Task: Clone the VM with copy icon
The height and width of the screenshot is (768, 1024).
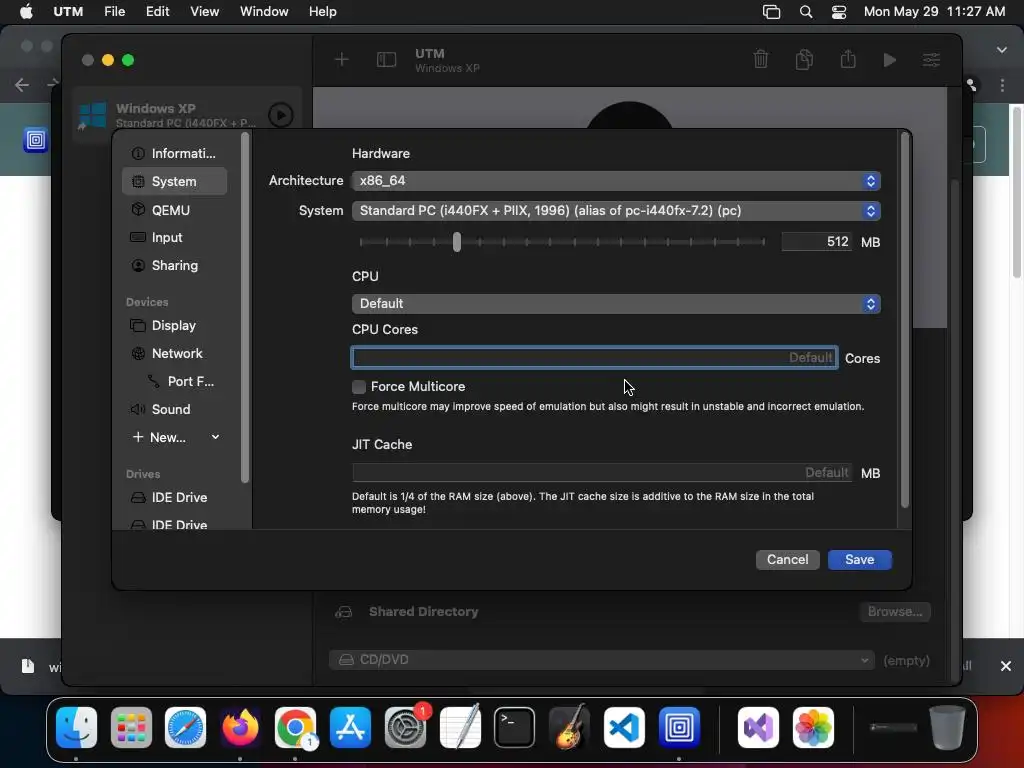Action: click(805, 59)
